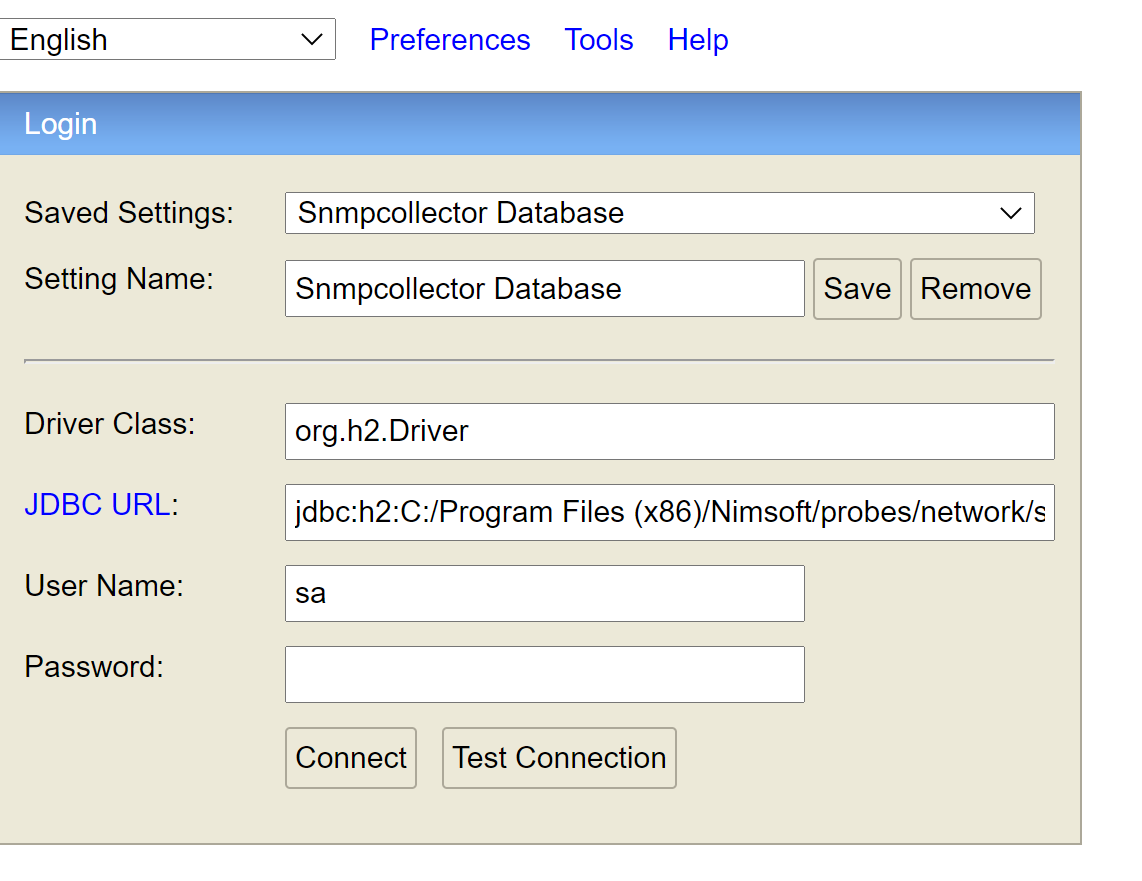
Task: Click the Password label text
Action: point(94,667)
